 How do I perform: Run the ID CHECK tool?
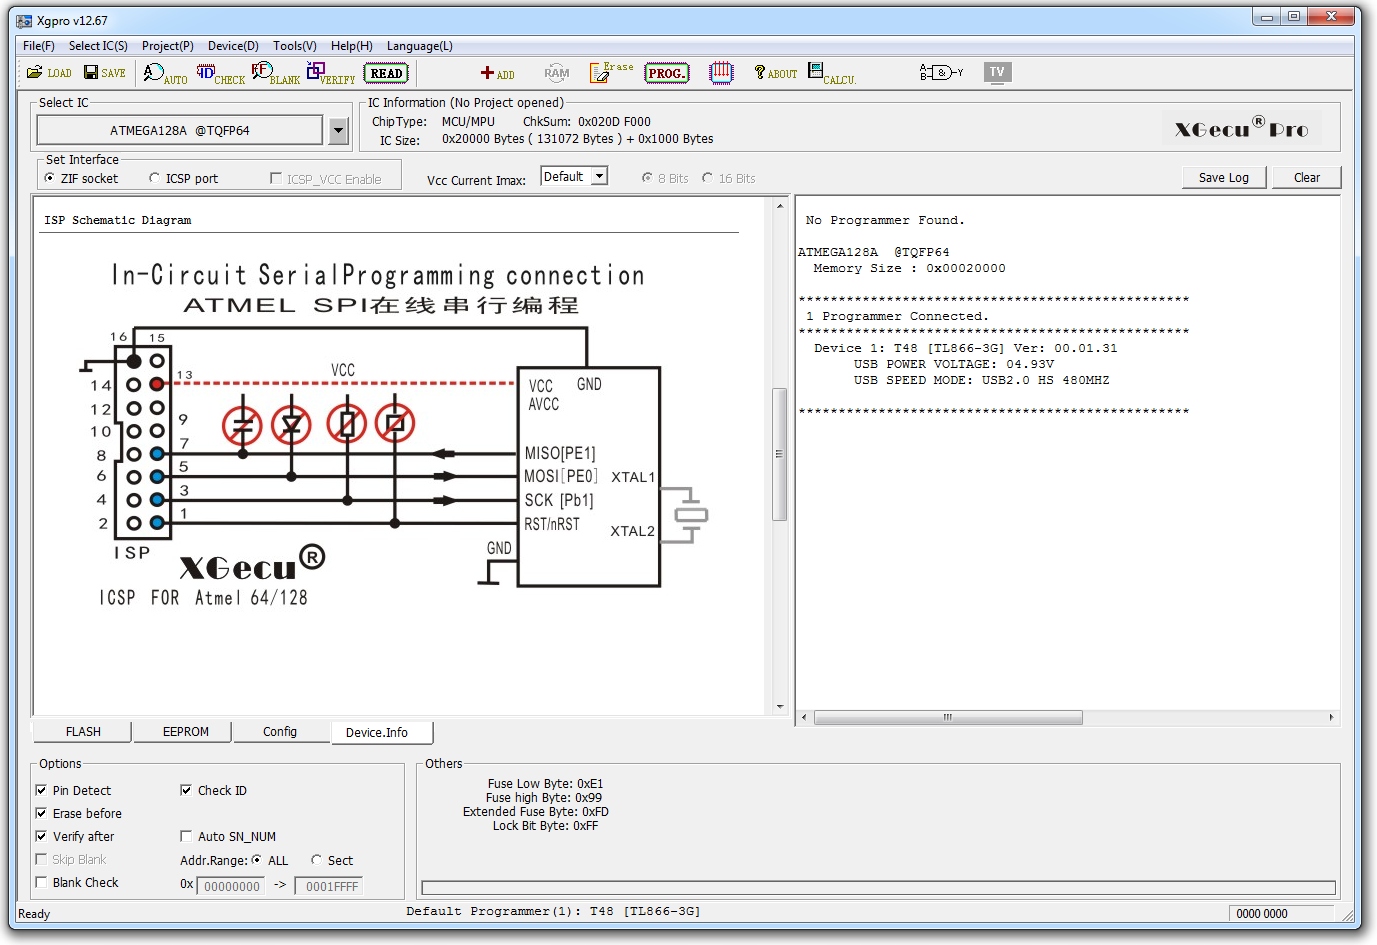[x=220, y=73]
